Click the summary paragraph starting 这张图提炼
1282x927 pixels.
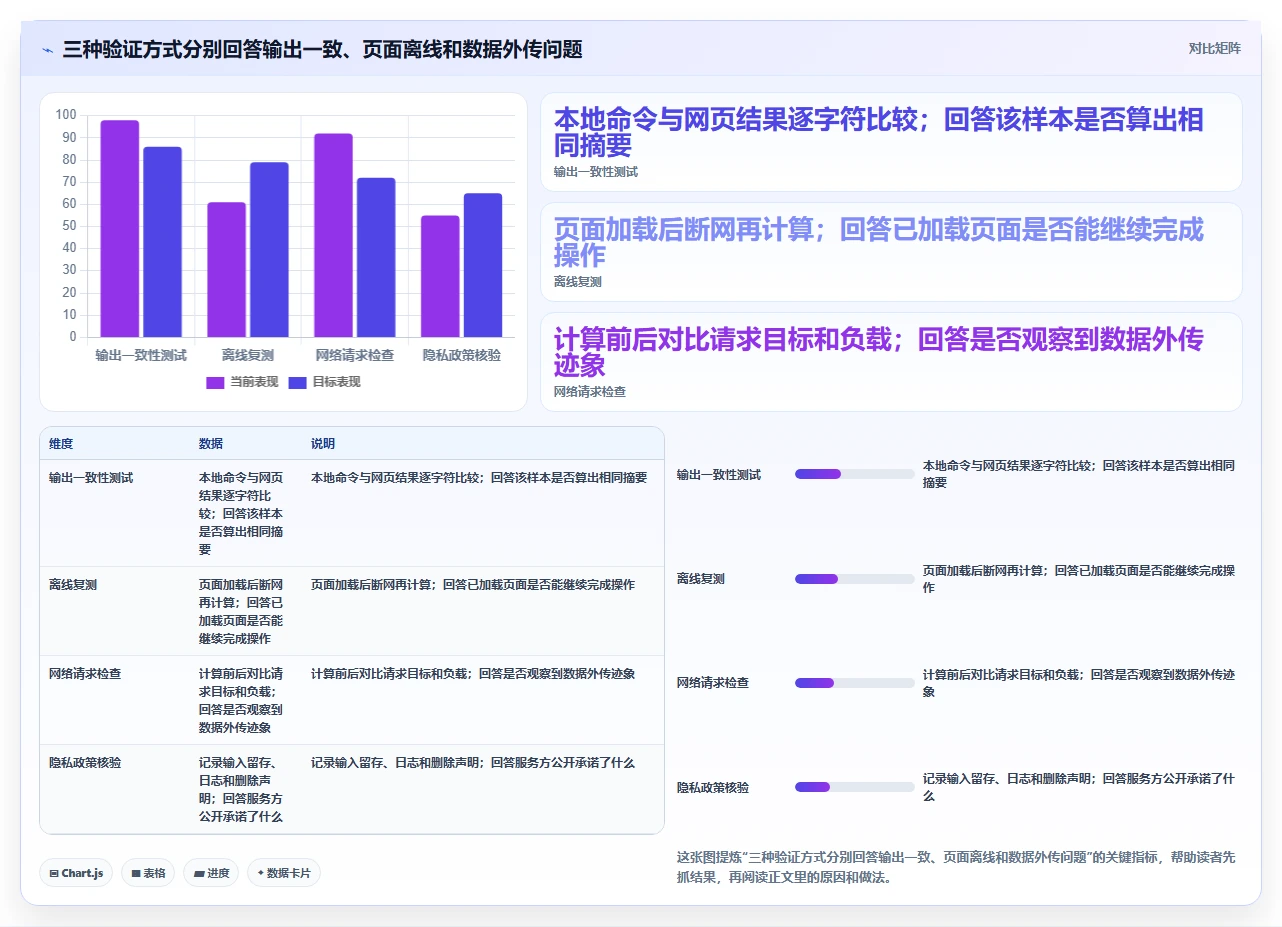coord(956,867)
